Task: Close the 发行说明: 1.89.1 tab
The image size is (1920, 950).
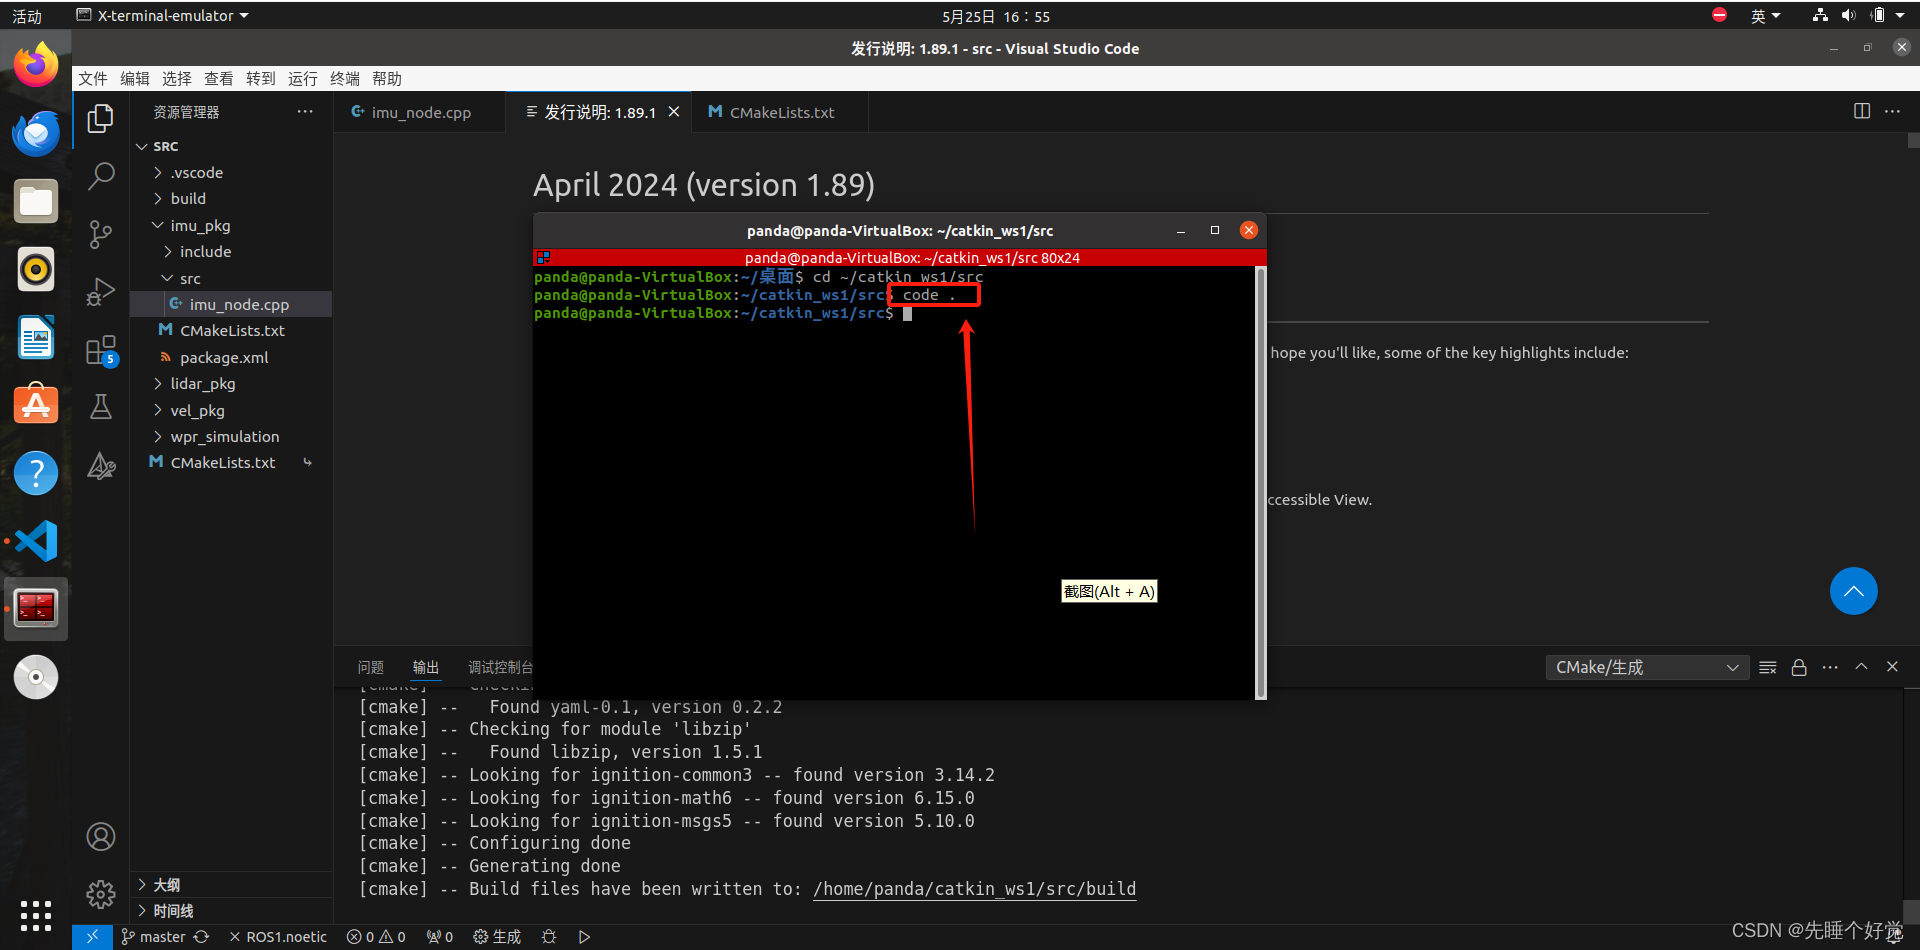Action: [674, 112]
